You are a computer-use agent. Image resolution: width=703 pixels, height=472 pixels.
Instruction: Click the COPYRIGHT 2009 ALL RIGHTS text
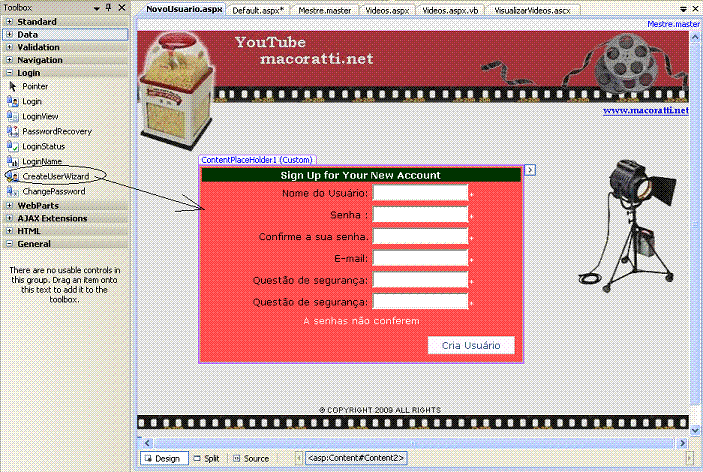(x=380, y=410)
